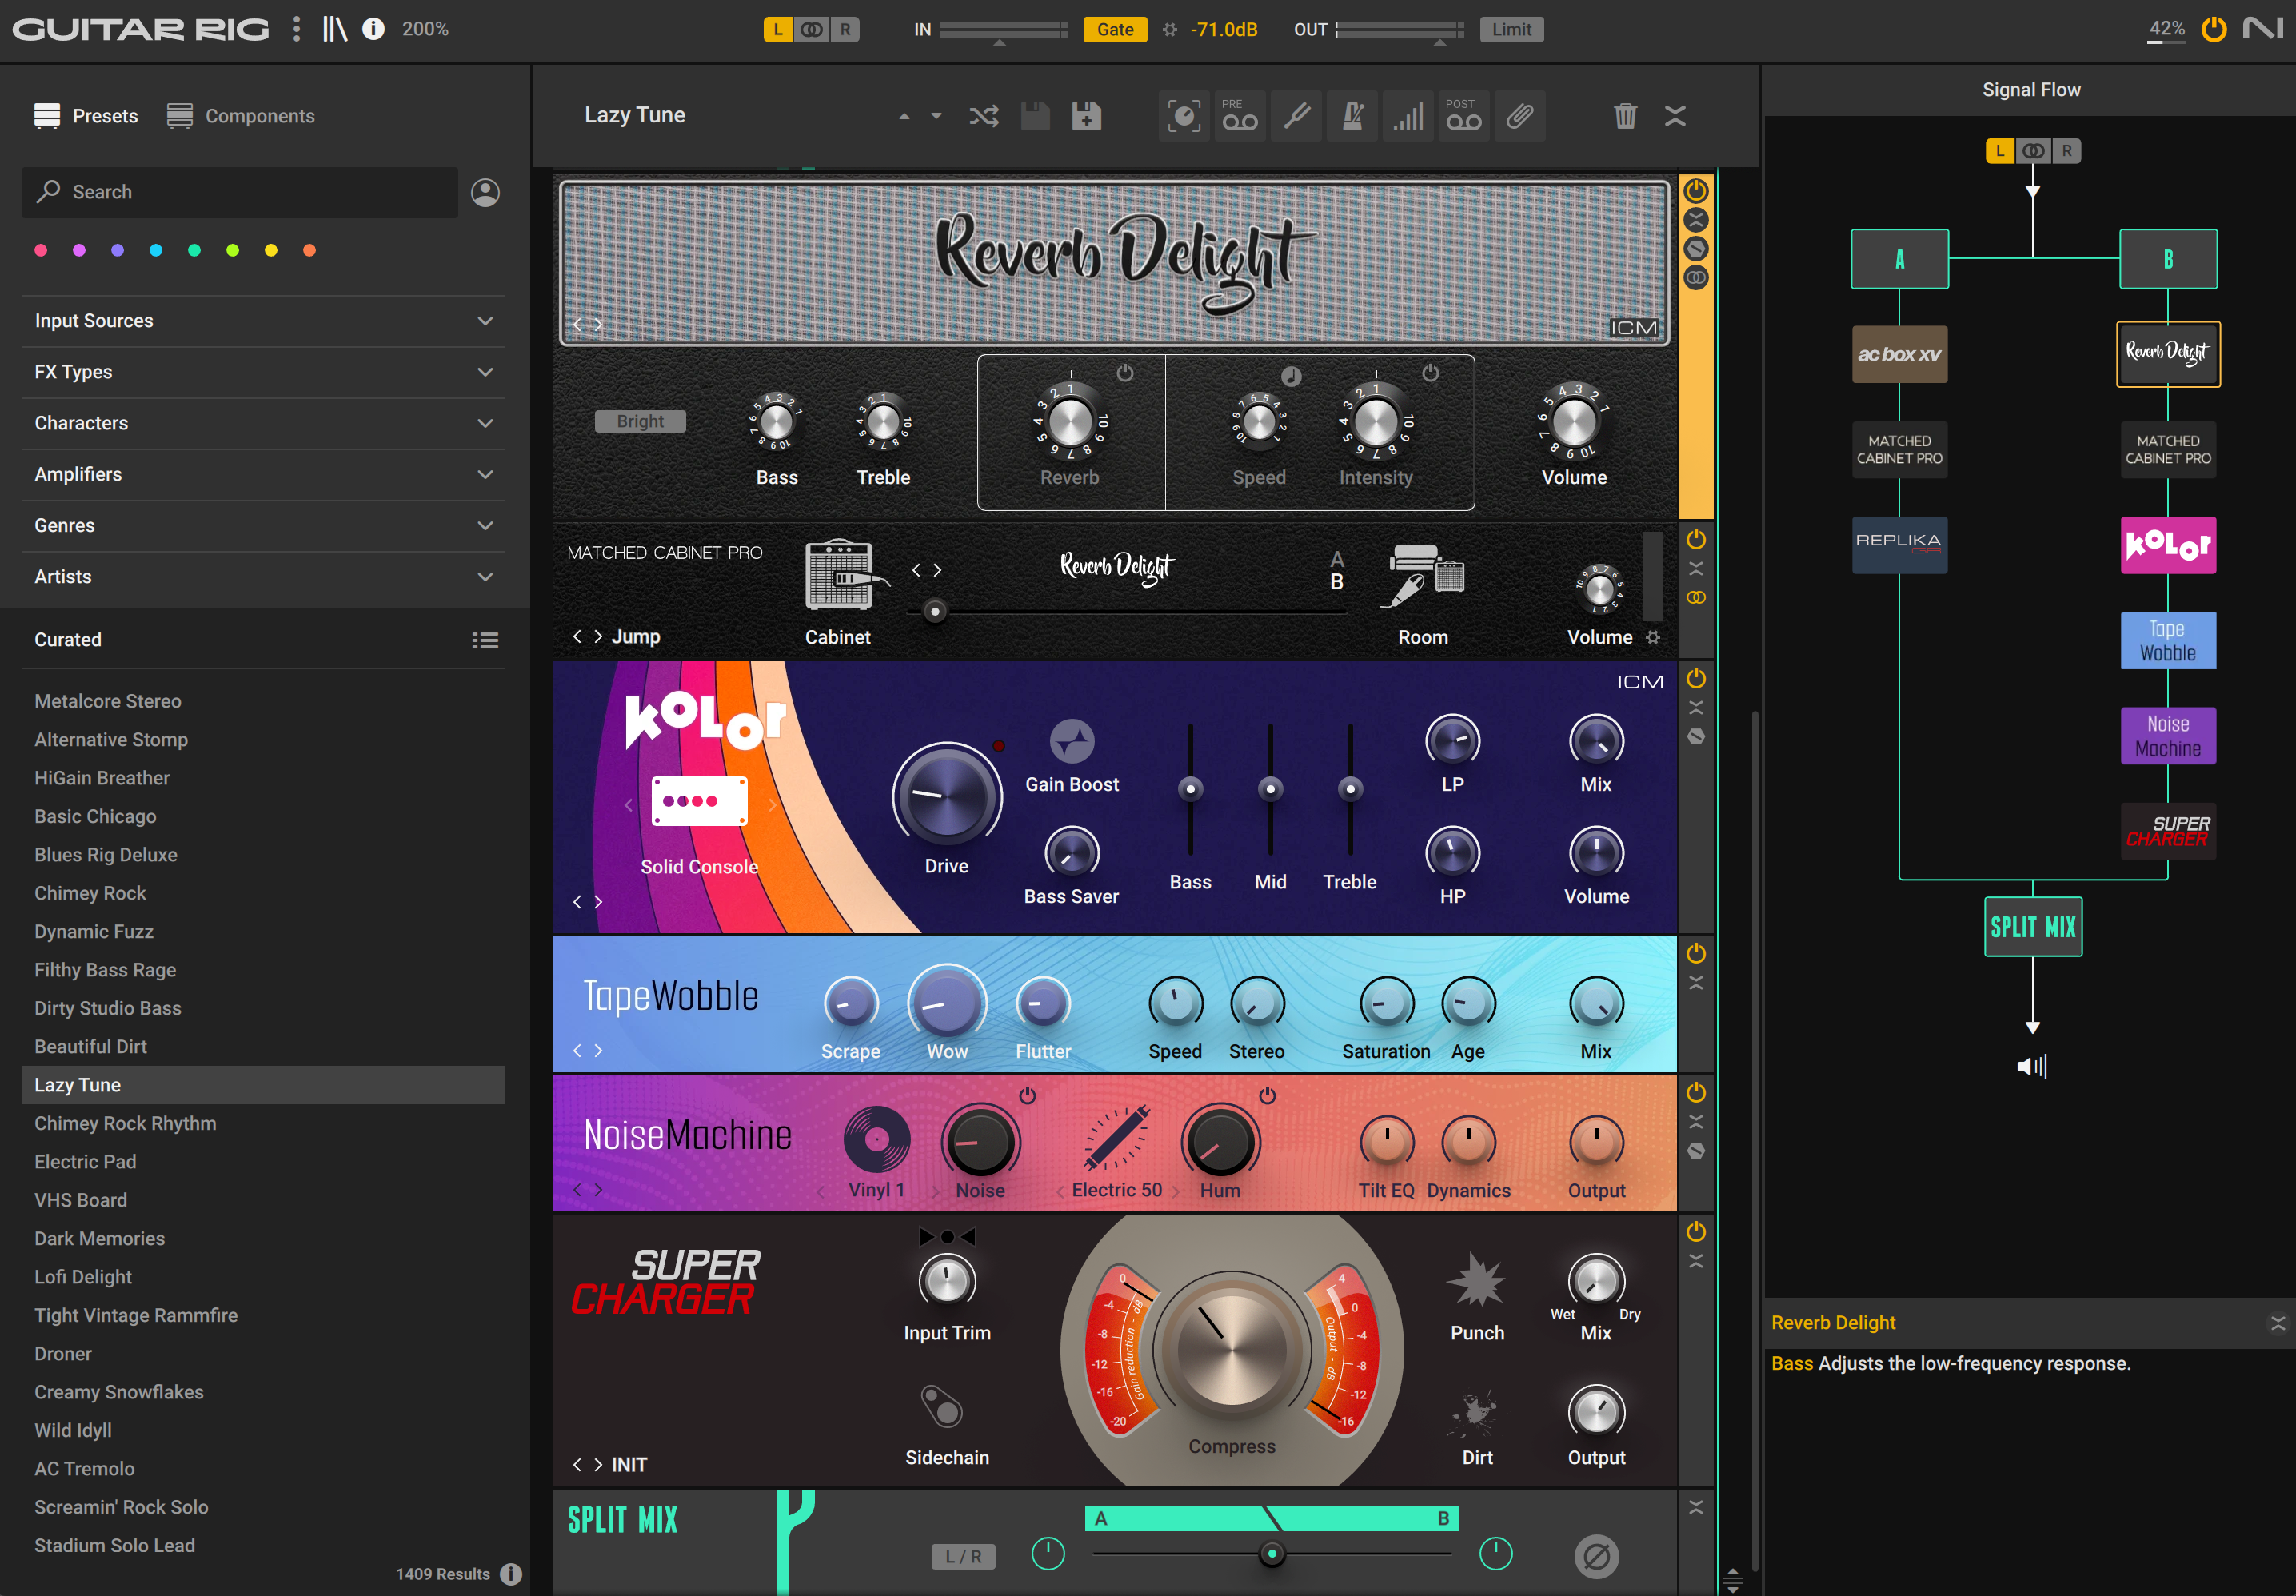This screenshot has width=2296, height=1596.
Task: Toggle the Gate button
Action: click(1115, 29)
